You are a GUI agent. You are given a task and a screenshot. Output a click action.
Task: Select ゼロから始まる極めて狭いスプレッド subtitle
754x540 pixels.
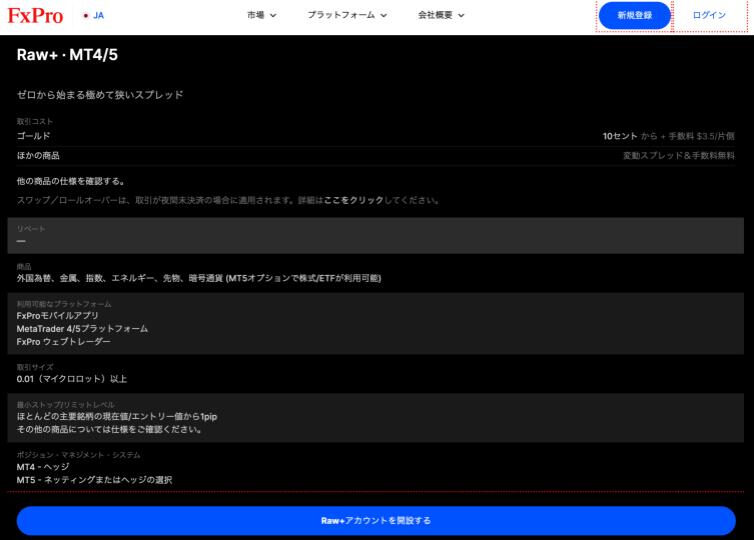click(x=100, y=95)
